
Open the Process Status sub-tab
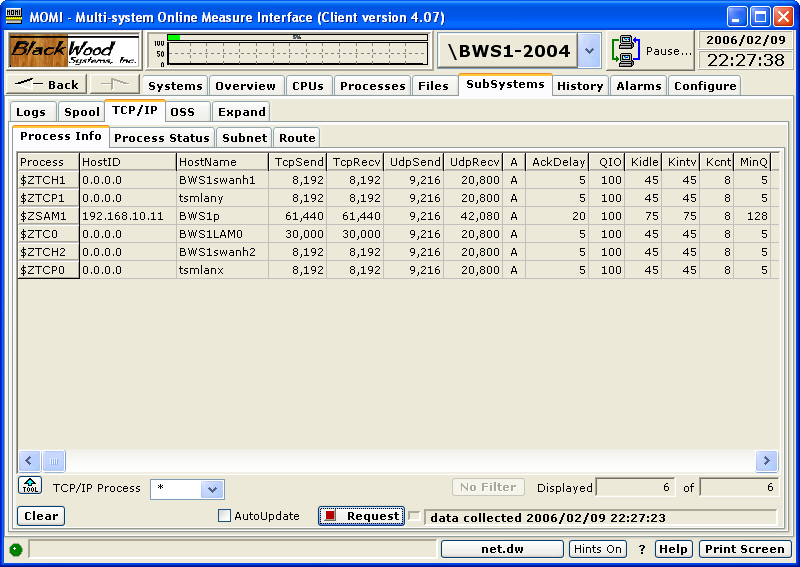tap(162, 137)
